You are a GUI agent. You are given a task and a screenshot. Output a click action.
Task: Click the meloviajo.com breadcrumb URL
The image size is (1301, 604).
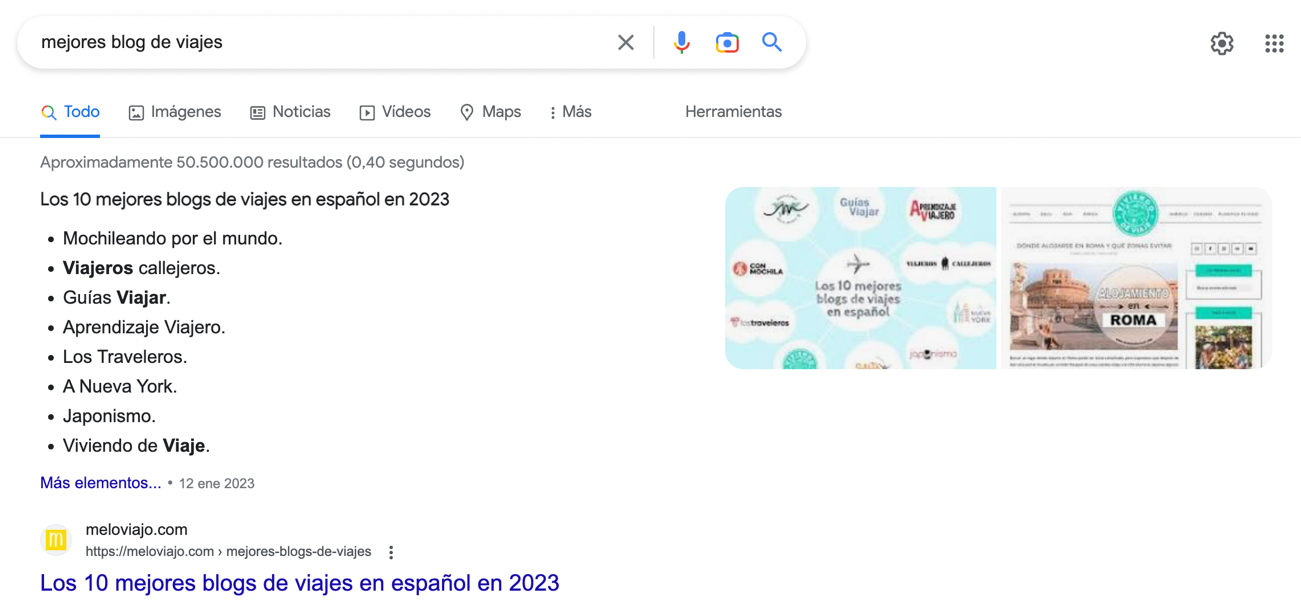tap(228, 552)
